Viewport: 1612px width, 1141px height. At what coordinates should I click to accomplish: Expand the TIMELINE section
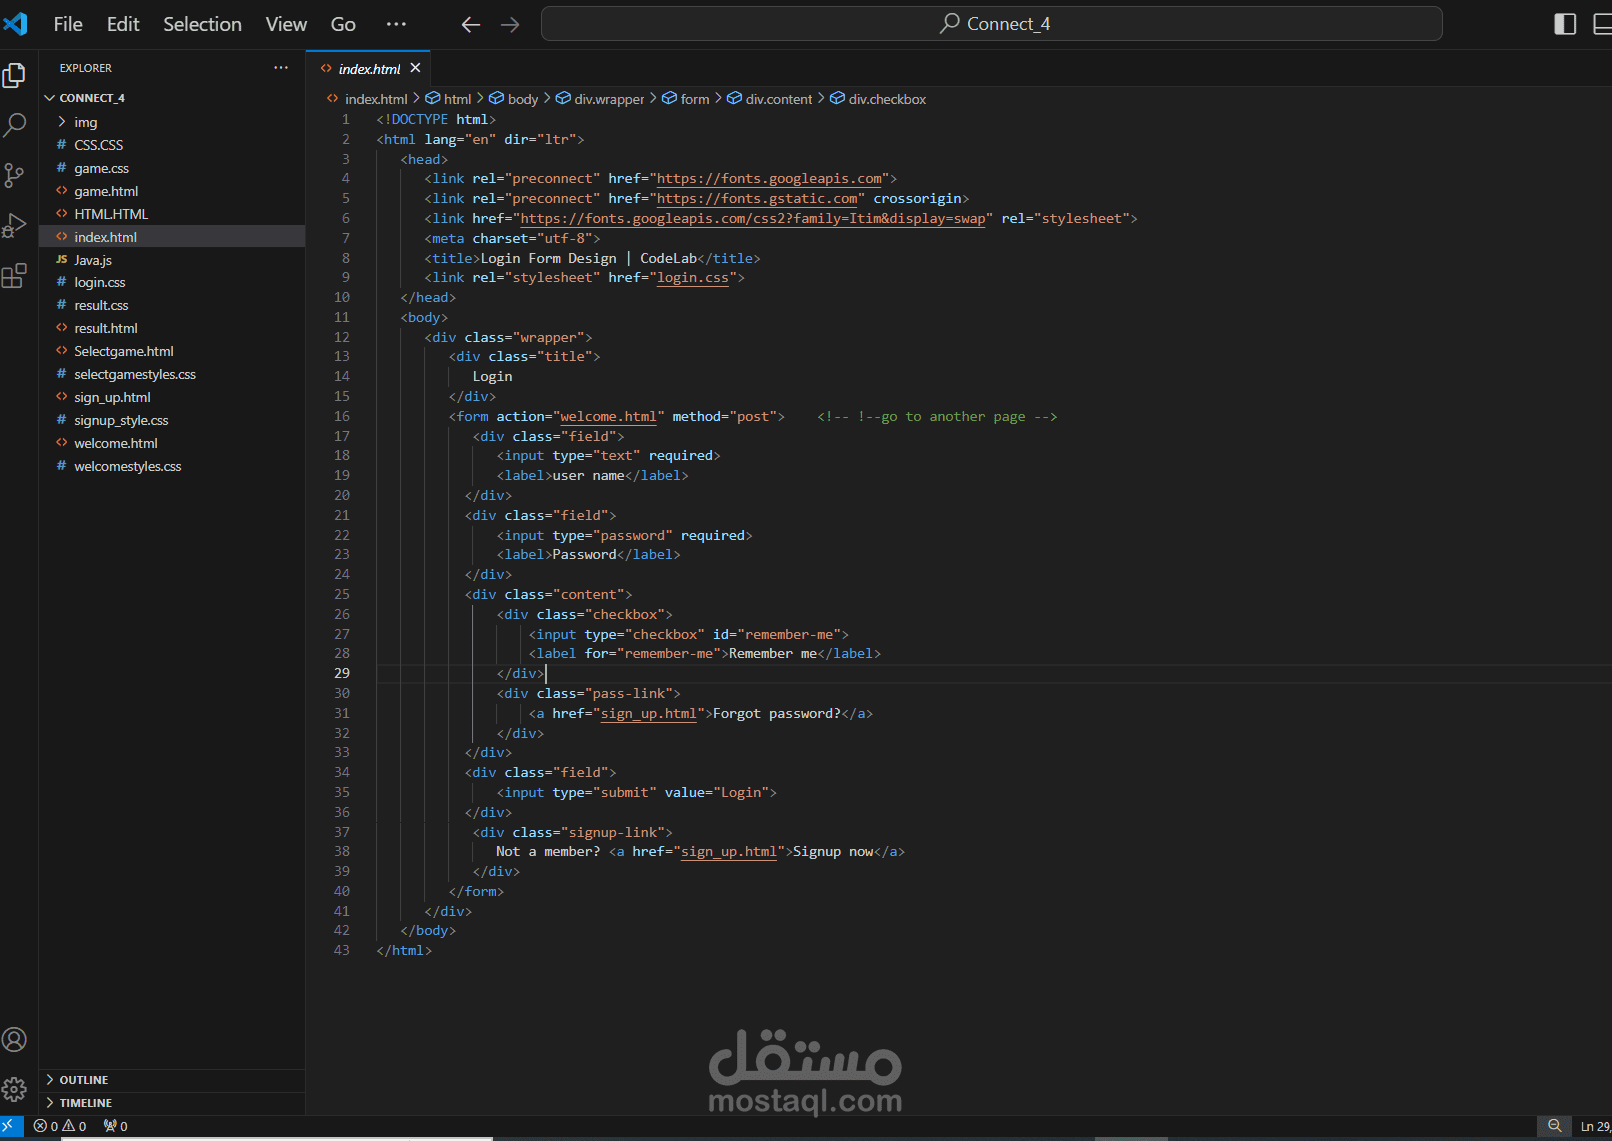[172, 1103]
